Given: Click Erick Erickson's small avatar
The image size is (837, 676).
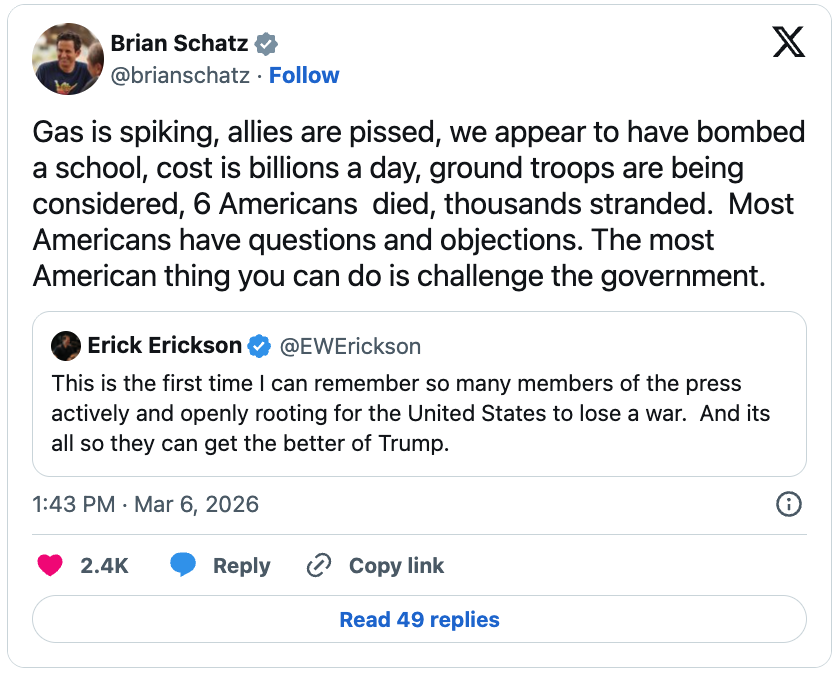Looking at the screenshot, I should pyautogui.click(x=66, y=346).
